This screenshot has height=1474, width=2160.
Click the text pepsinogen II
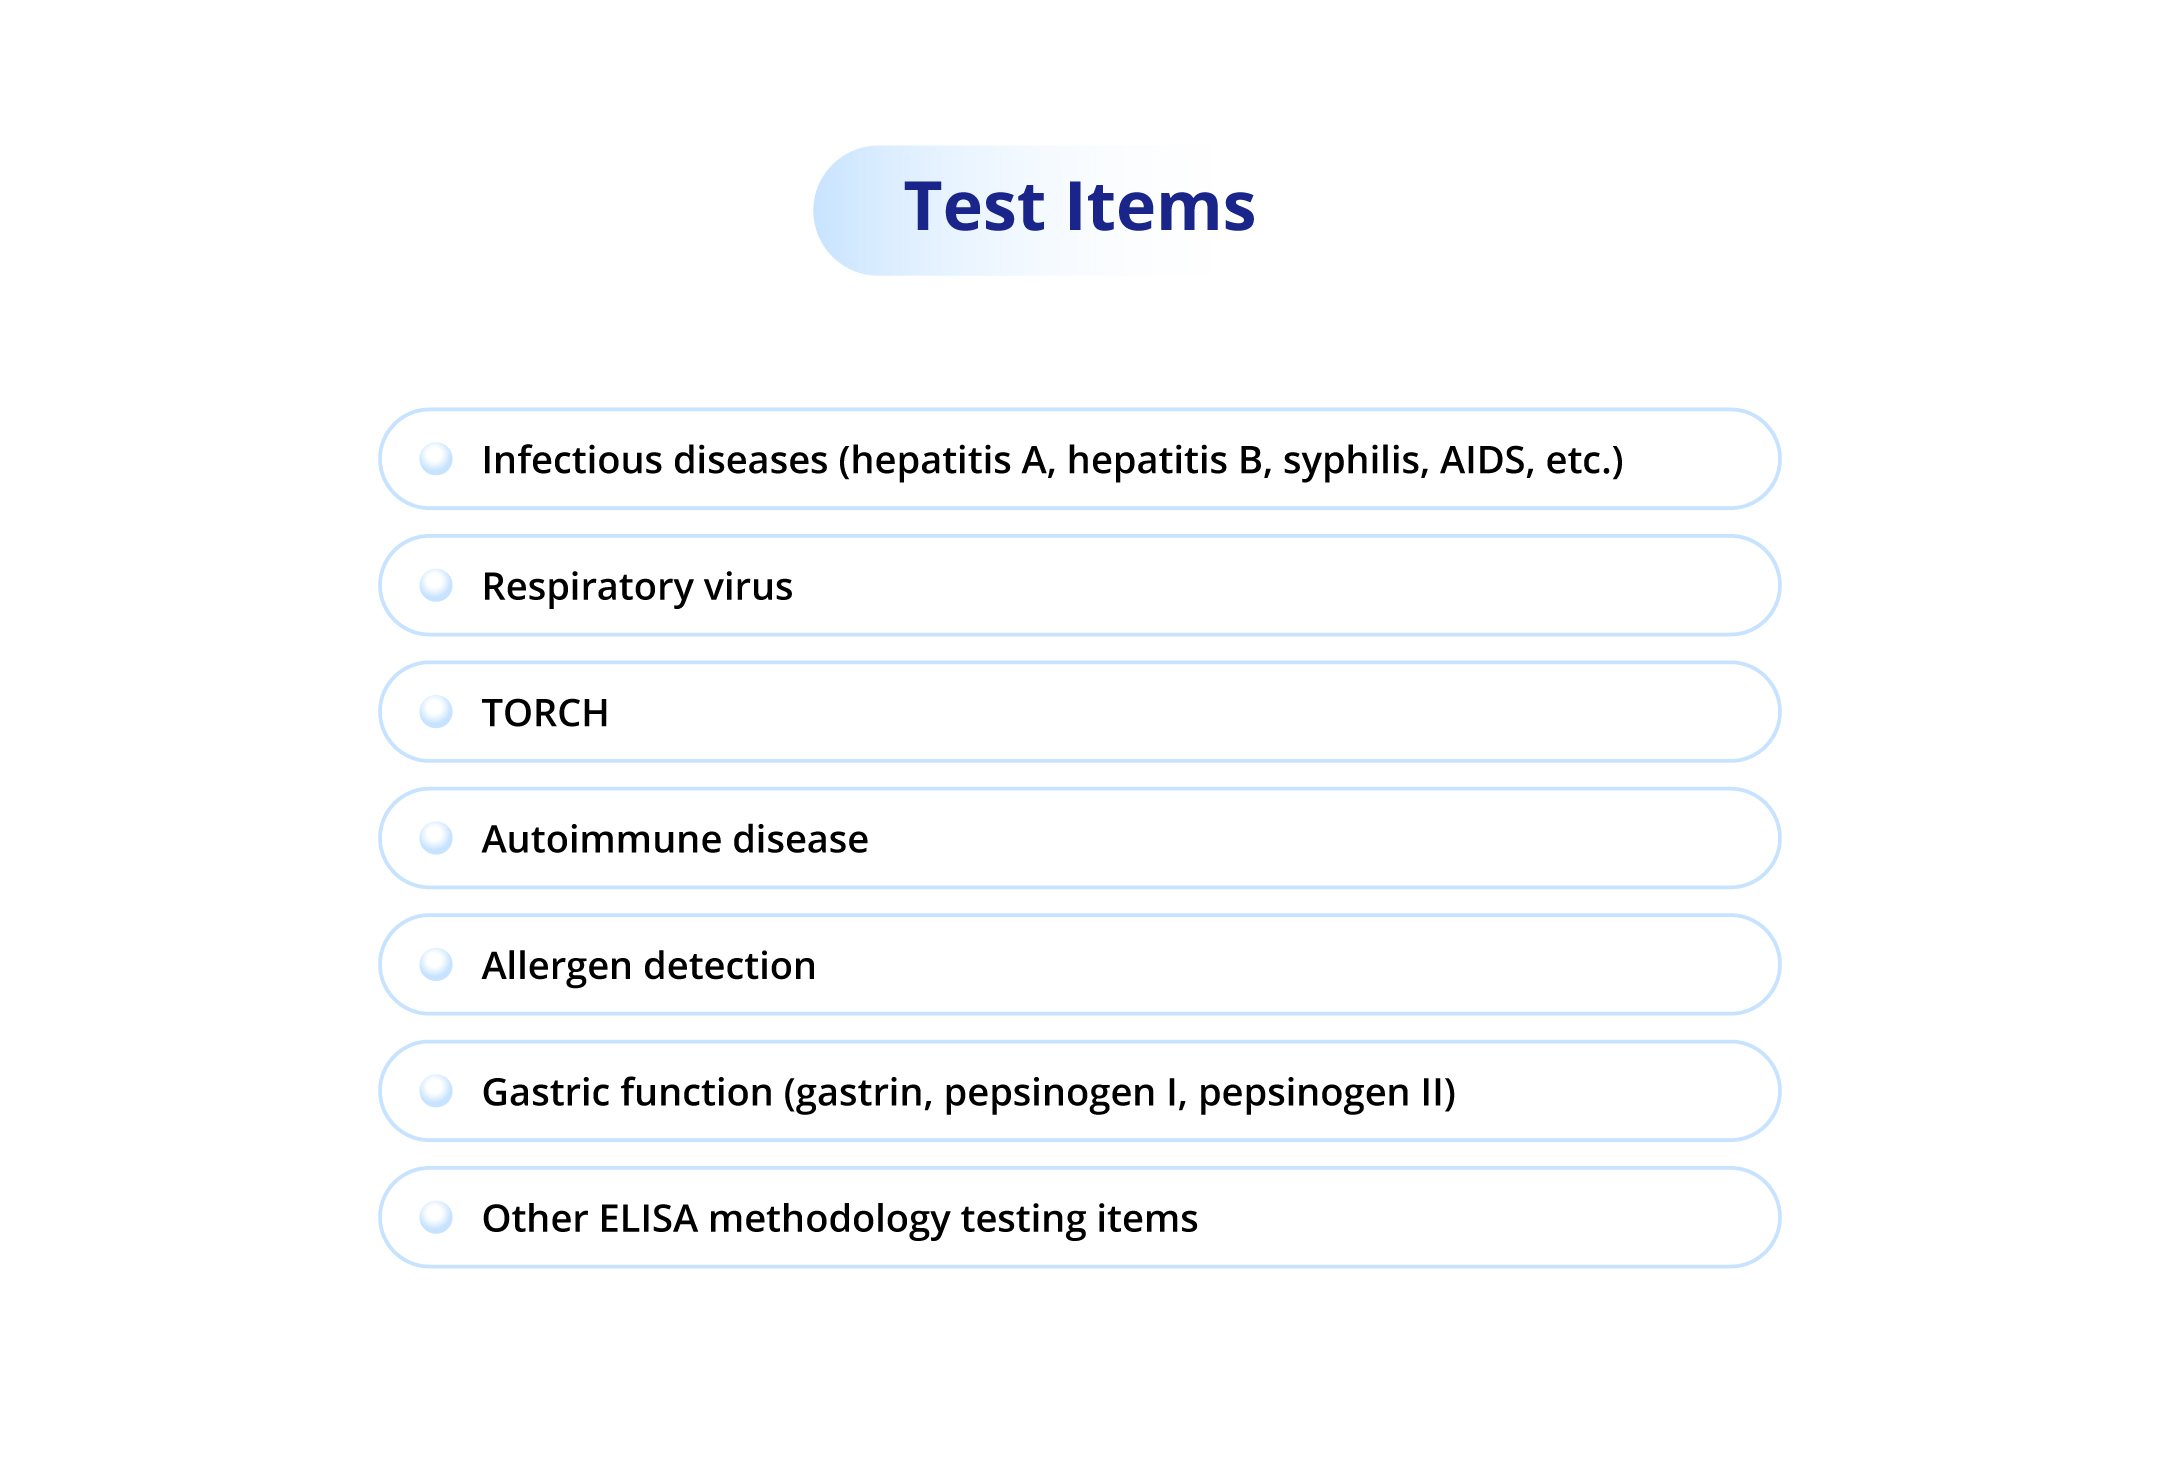point(1321,1092)
